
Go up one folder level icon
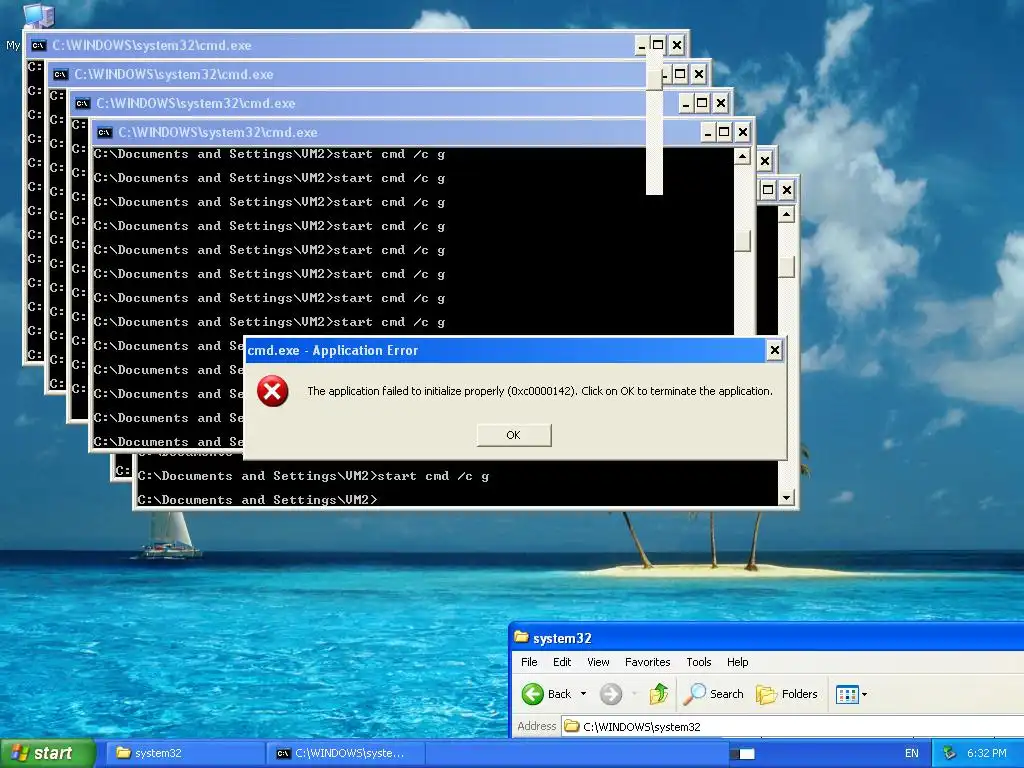click(x=659, y=694)
